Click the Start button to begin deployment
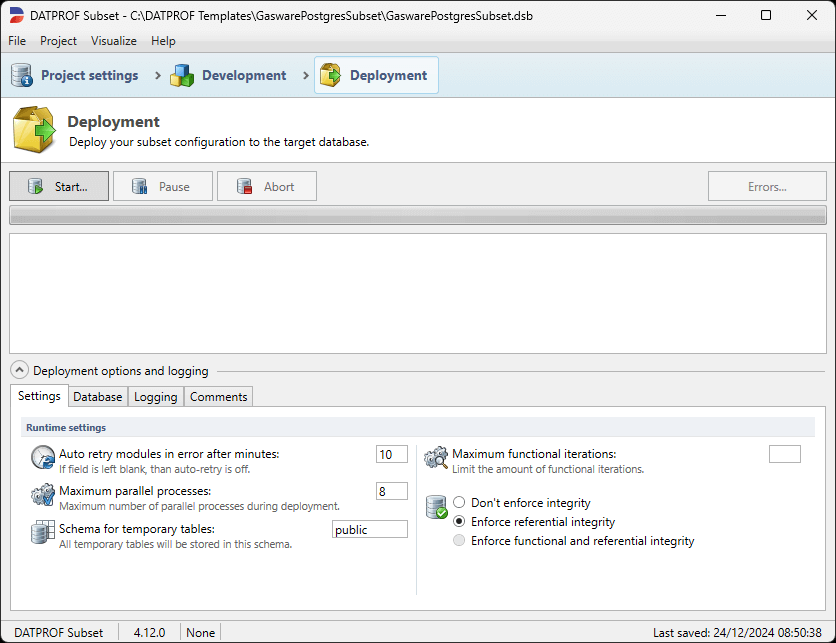836x643 pixels. pyautogui.click(x=58, y=185)
